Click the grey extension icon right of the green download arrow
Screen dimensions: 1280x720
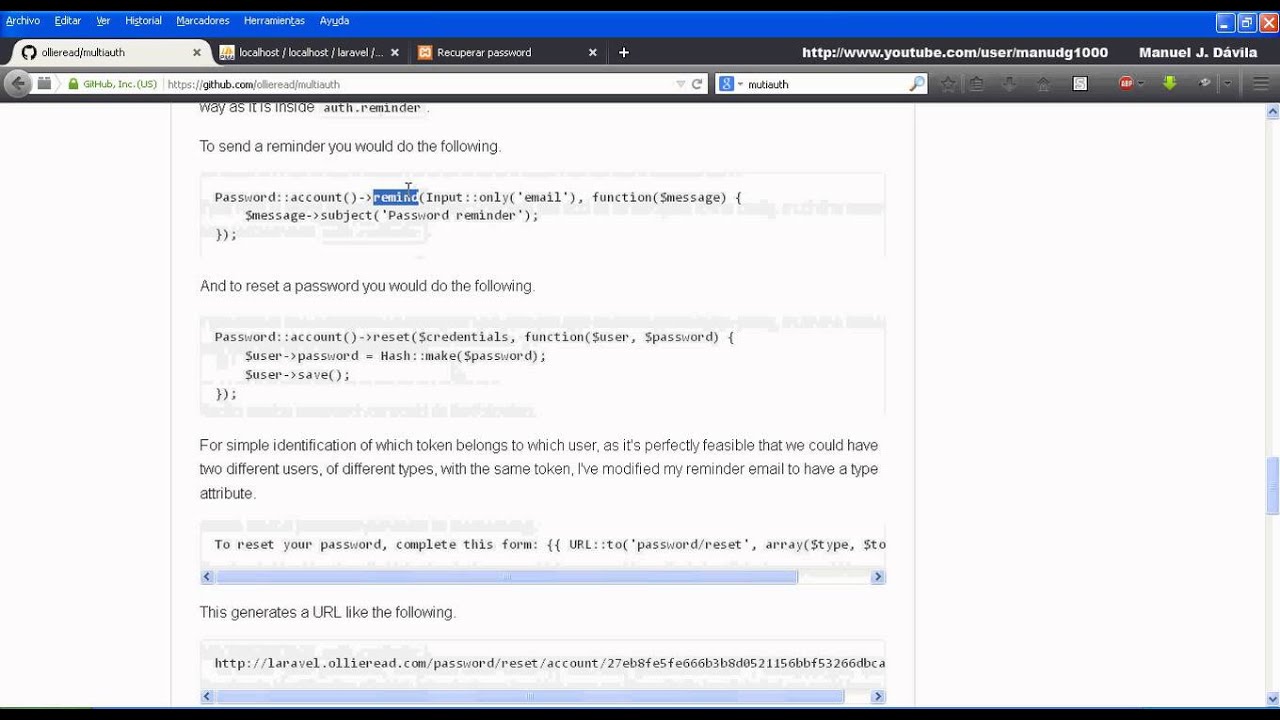click(x=1206, y=83)
